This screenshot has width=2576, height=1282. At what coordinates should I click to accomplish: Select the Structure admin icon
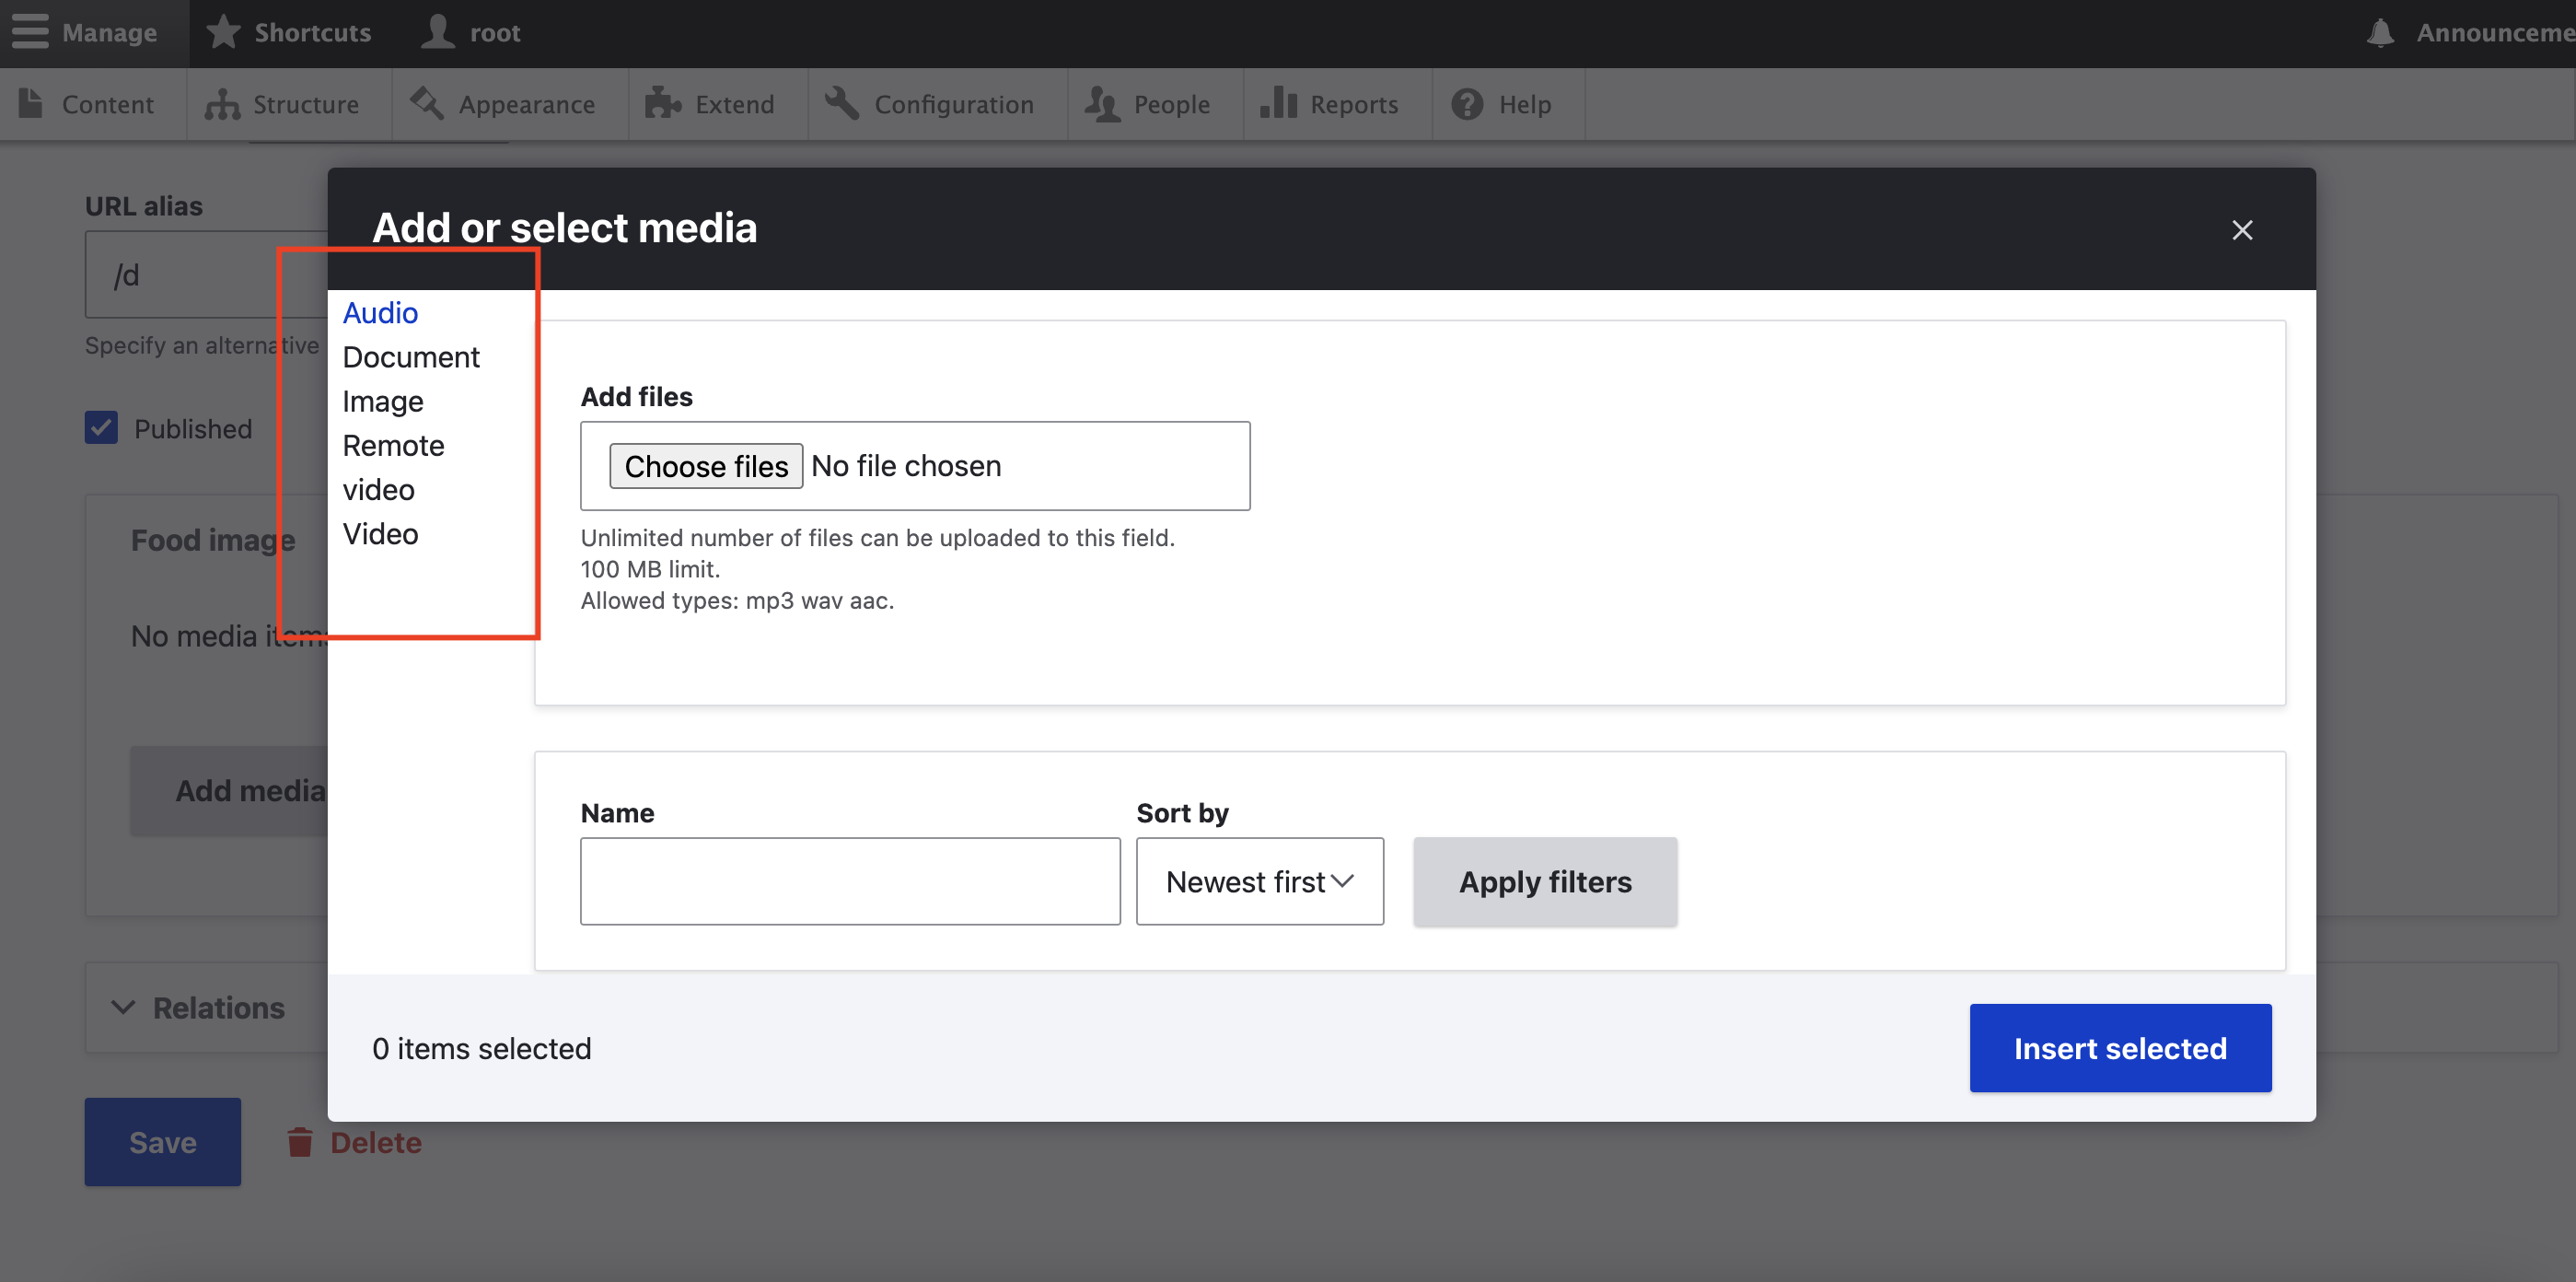(221, 104)
